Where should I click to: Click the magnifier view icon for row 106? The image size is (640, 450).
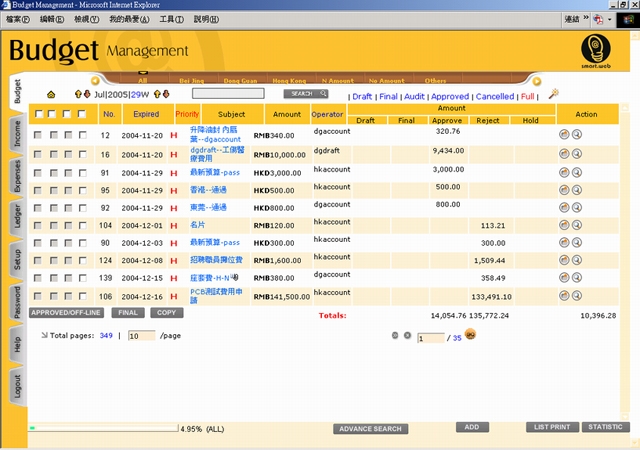[577, 296]
